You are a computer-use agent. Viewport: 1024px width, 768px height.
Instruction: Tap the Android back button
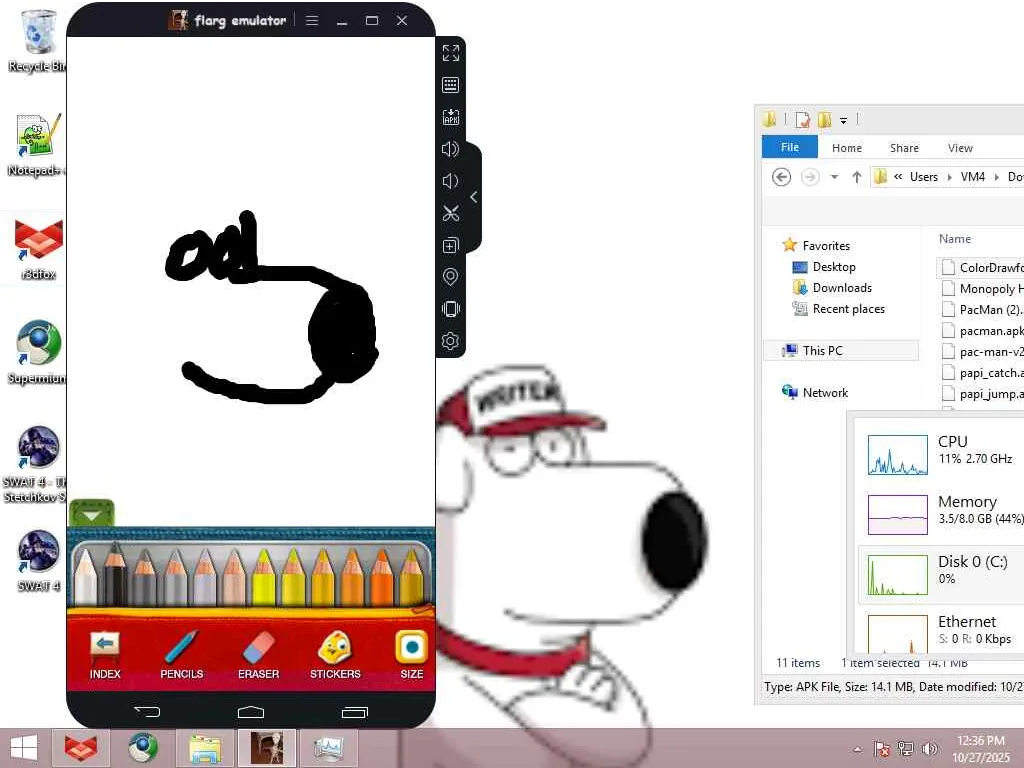pos(147,711)
